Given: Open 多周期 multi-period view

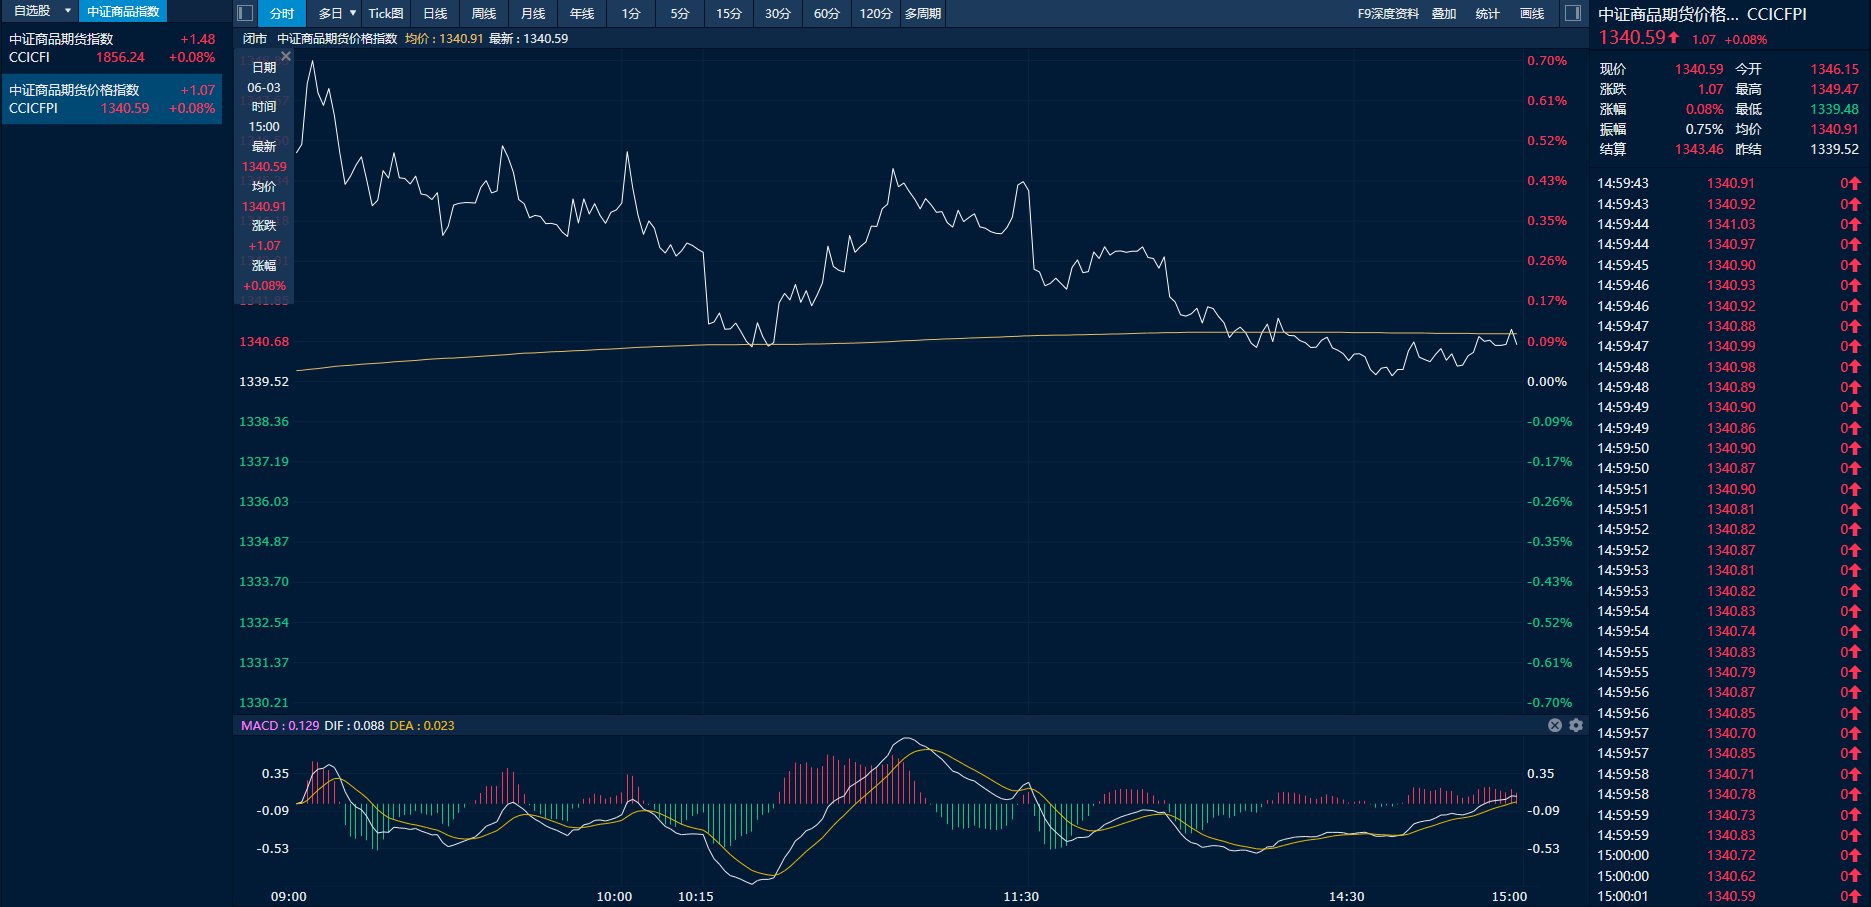Looking at the screenshot, I should (923, 13).
